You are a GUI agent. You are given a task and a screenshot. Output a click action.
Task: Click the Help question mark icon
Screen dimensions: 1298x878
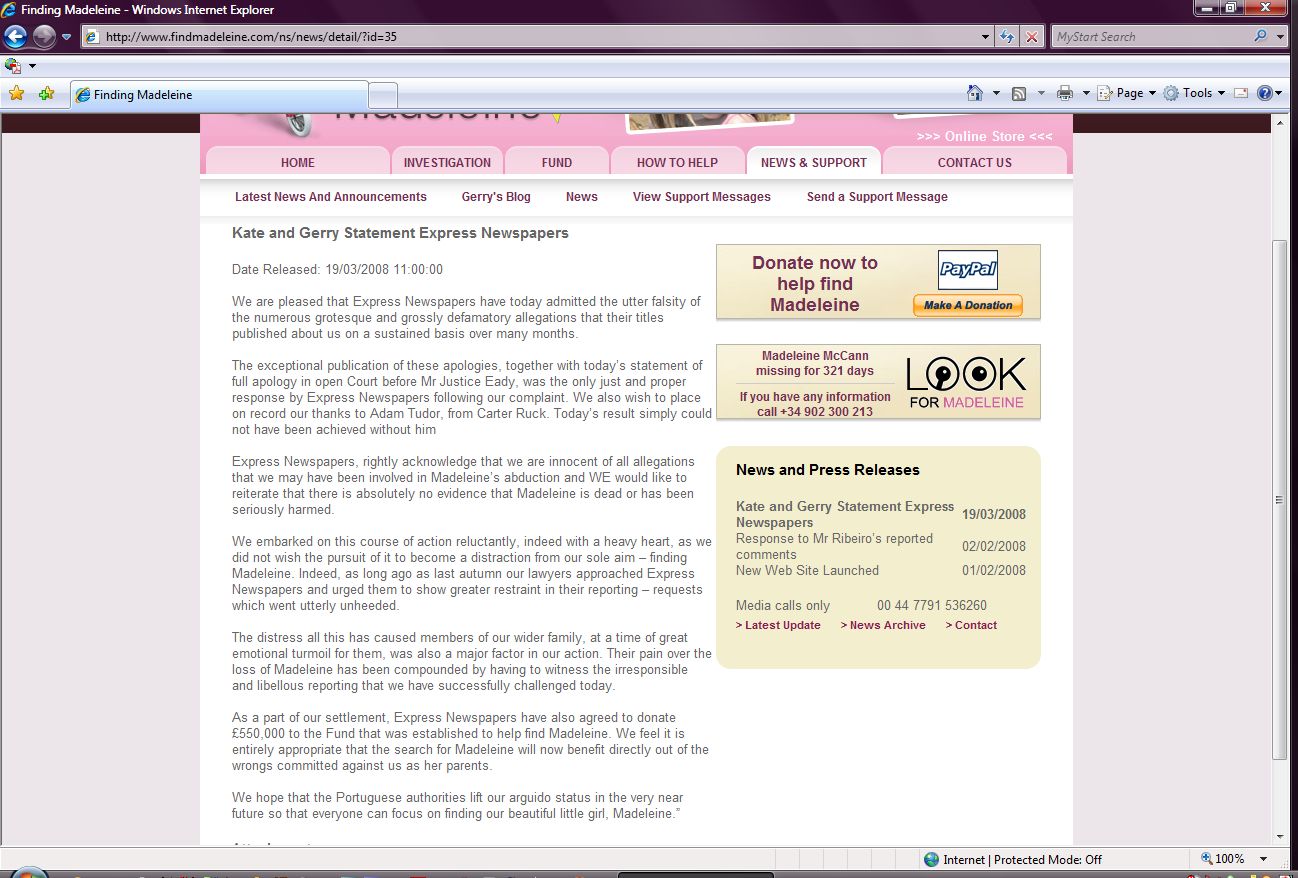[x=1264, y=93]
